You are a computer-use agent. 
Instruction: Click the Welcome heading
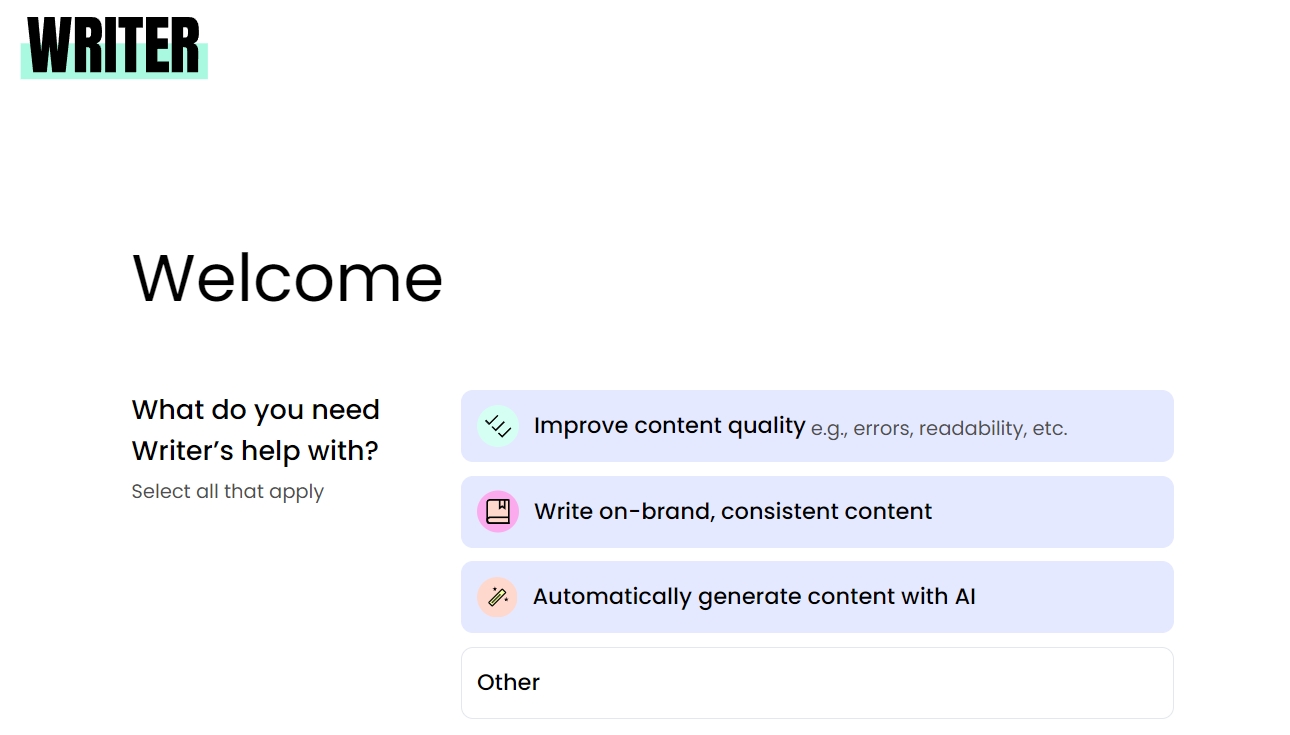tap(288, 277)
